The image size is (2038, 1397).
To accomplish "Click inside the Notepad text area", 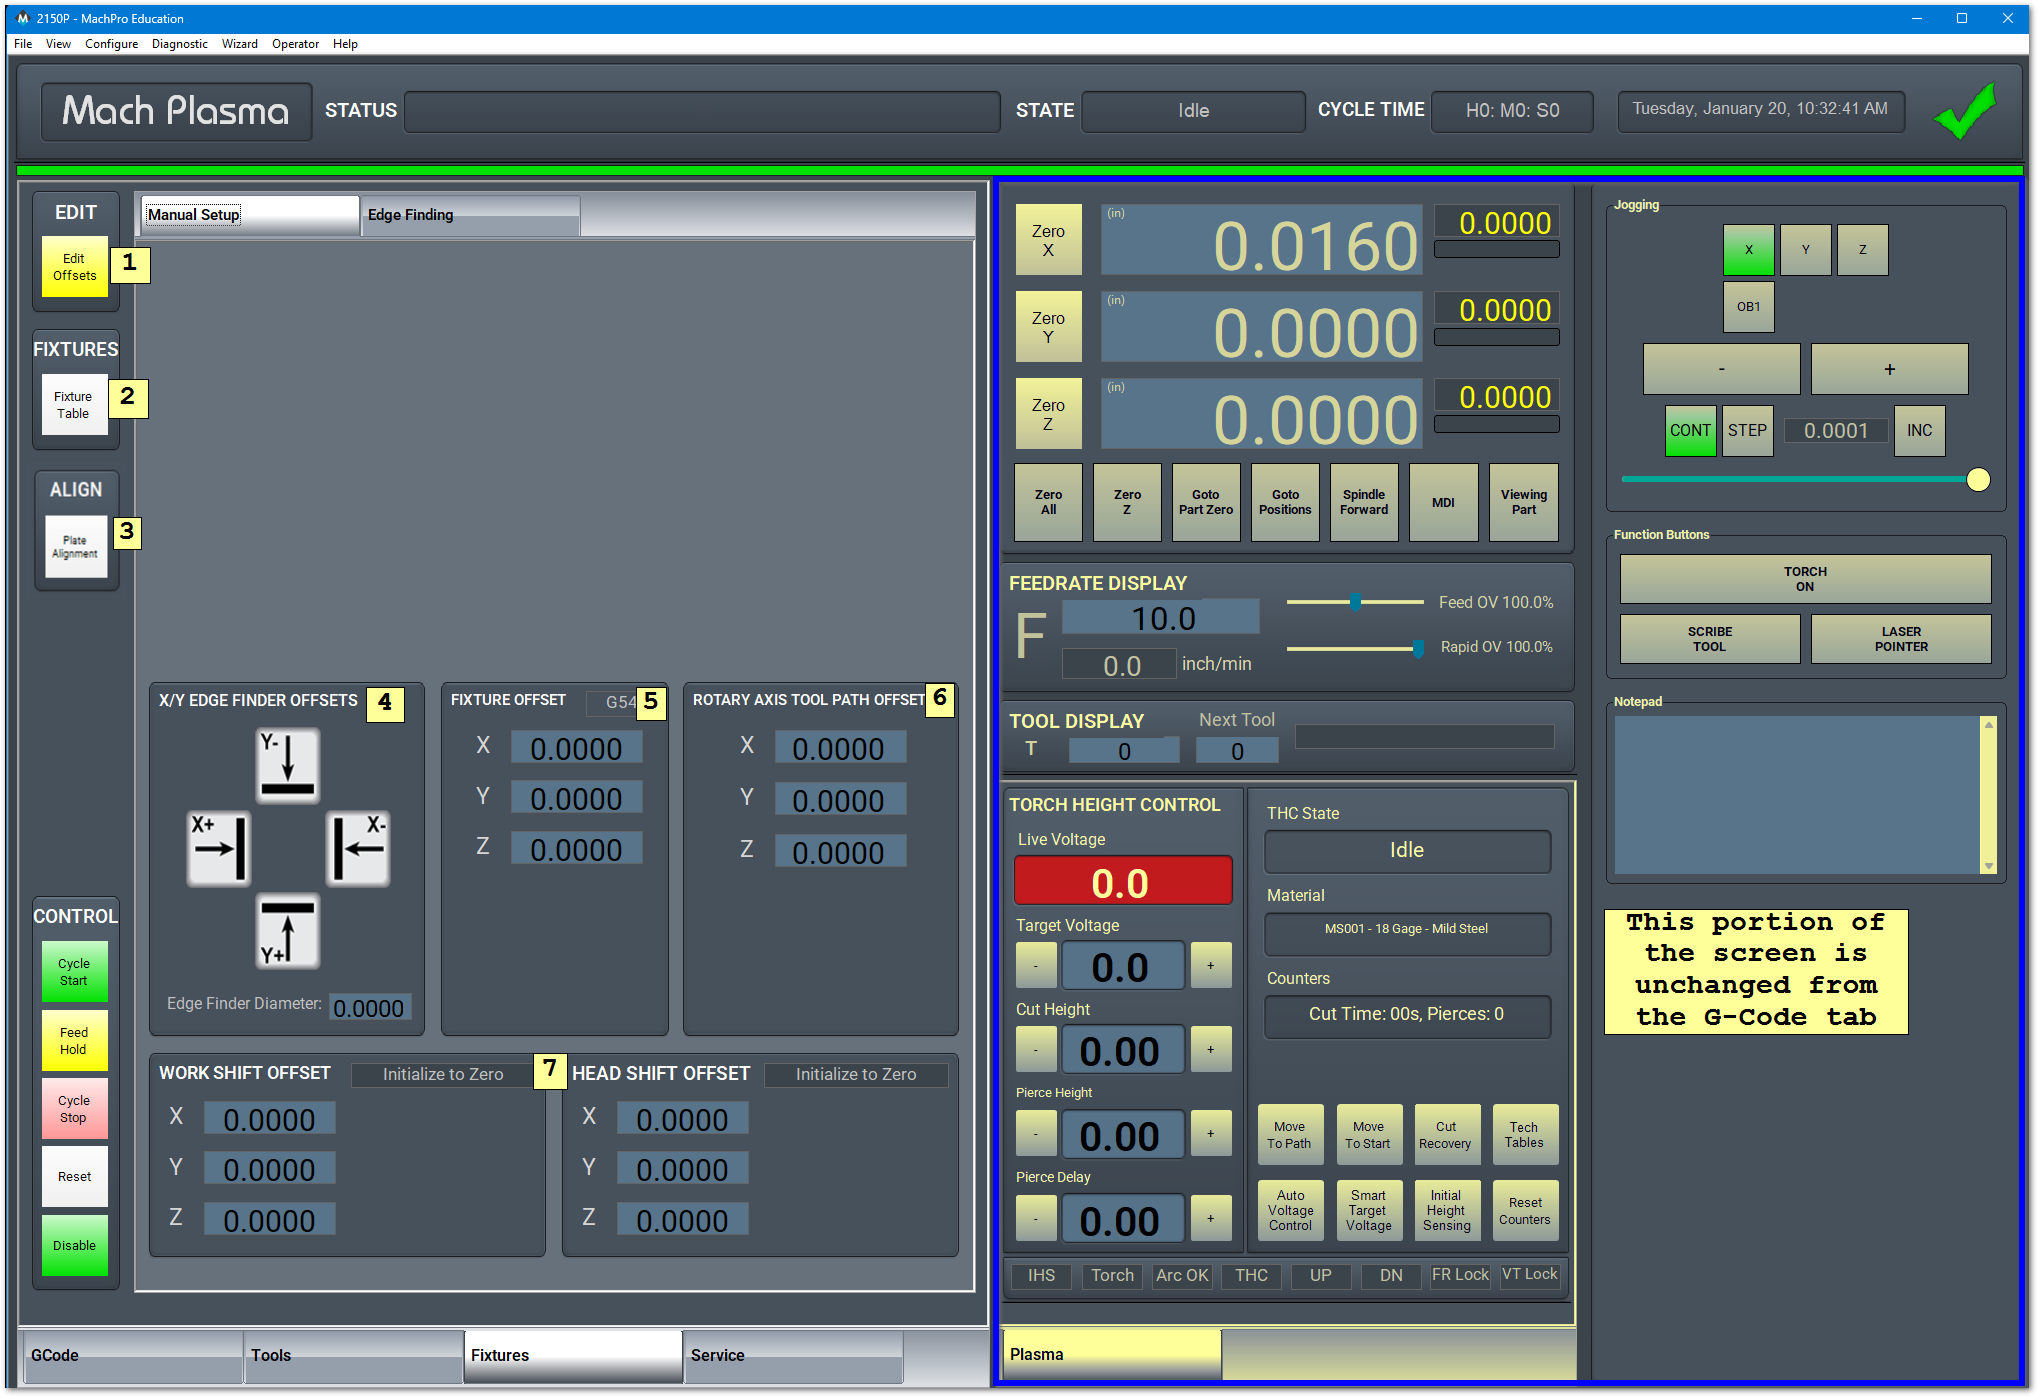I will pyautogui.click(x=1797, y=795).
